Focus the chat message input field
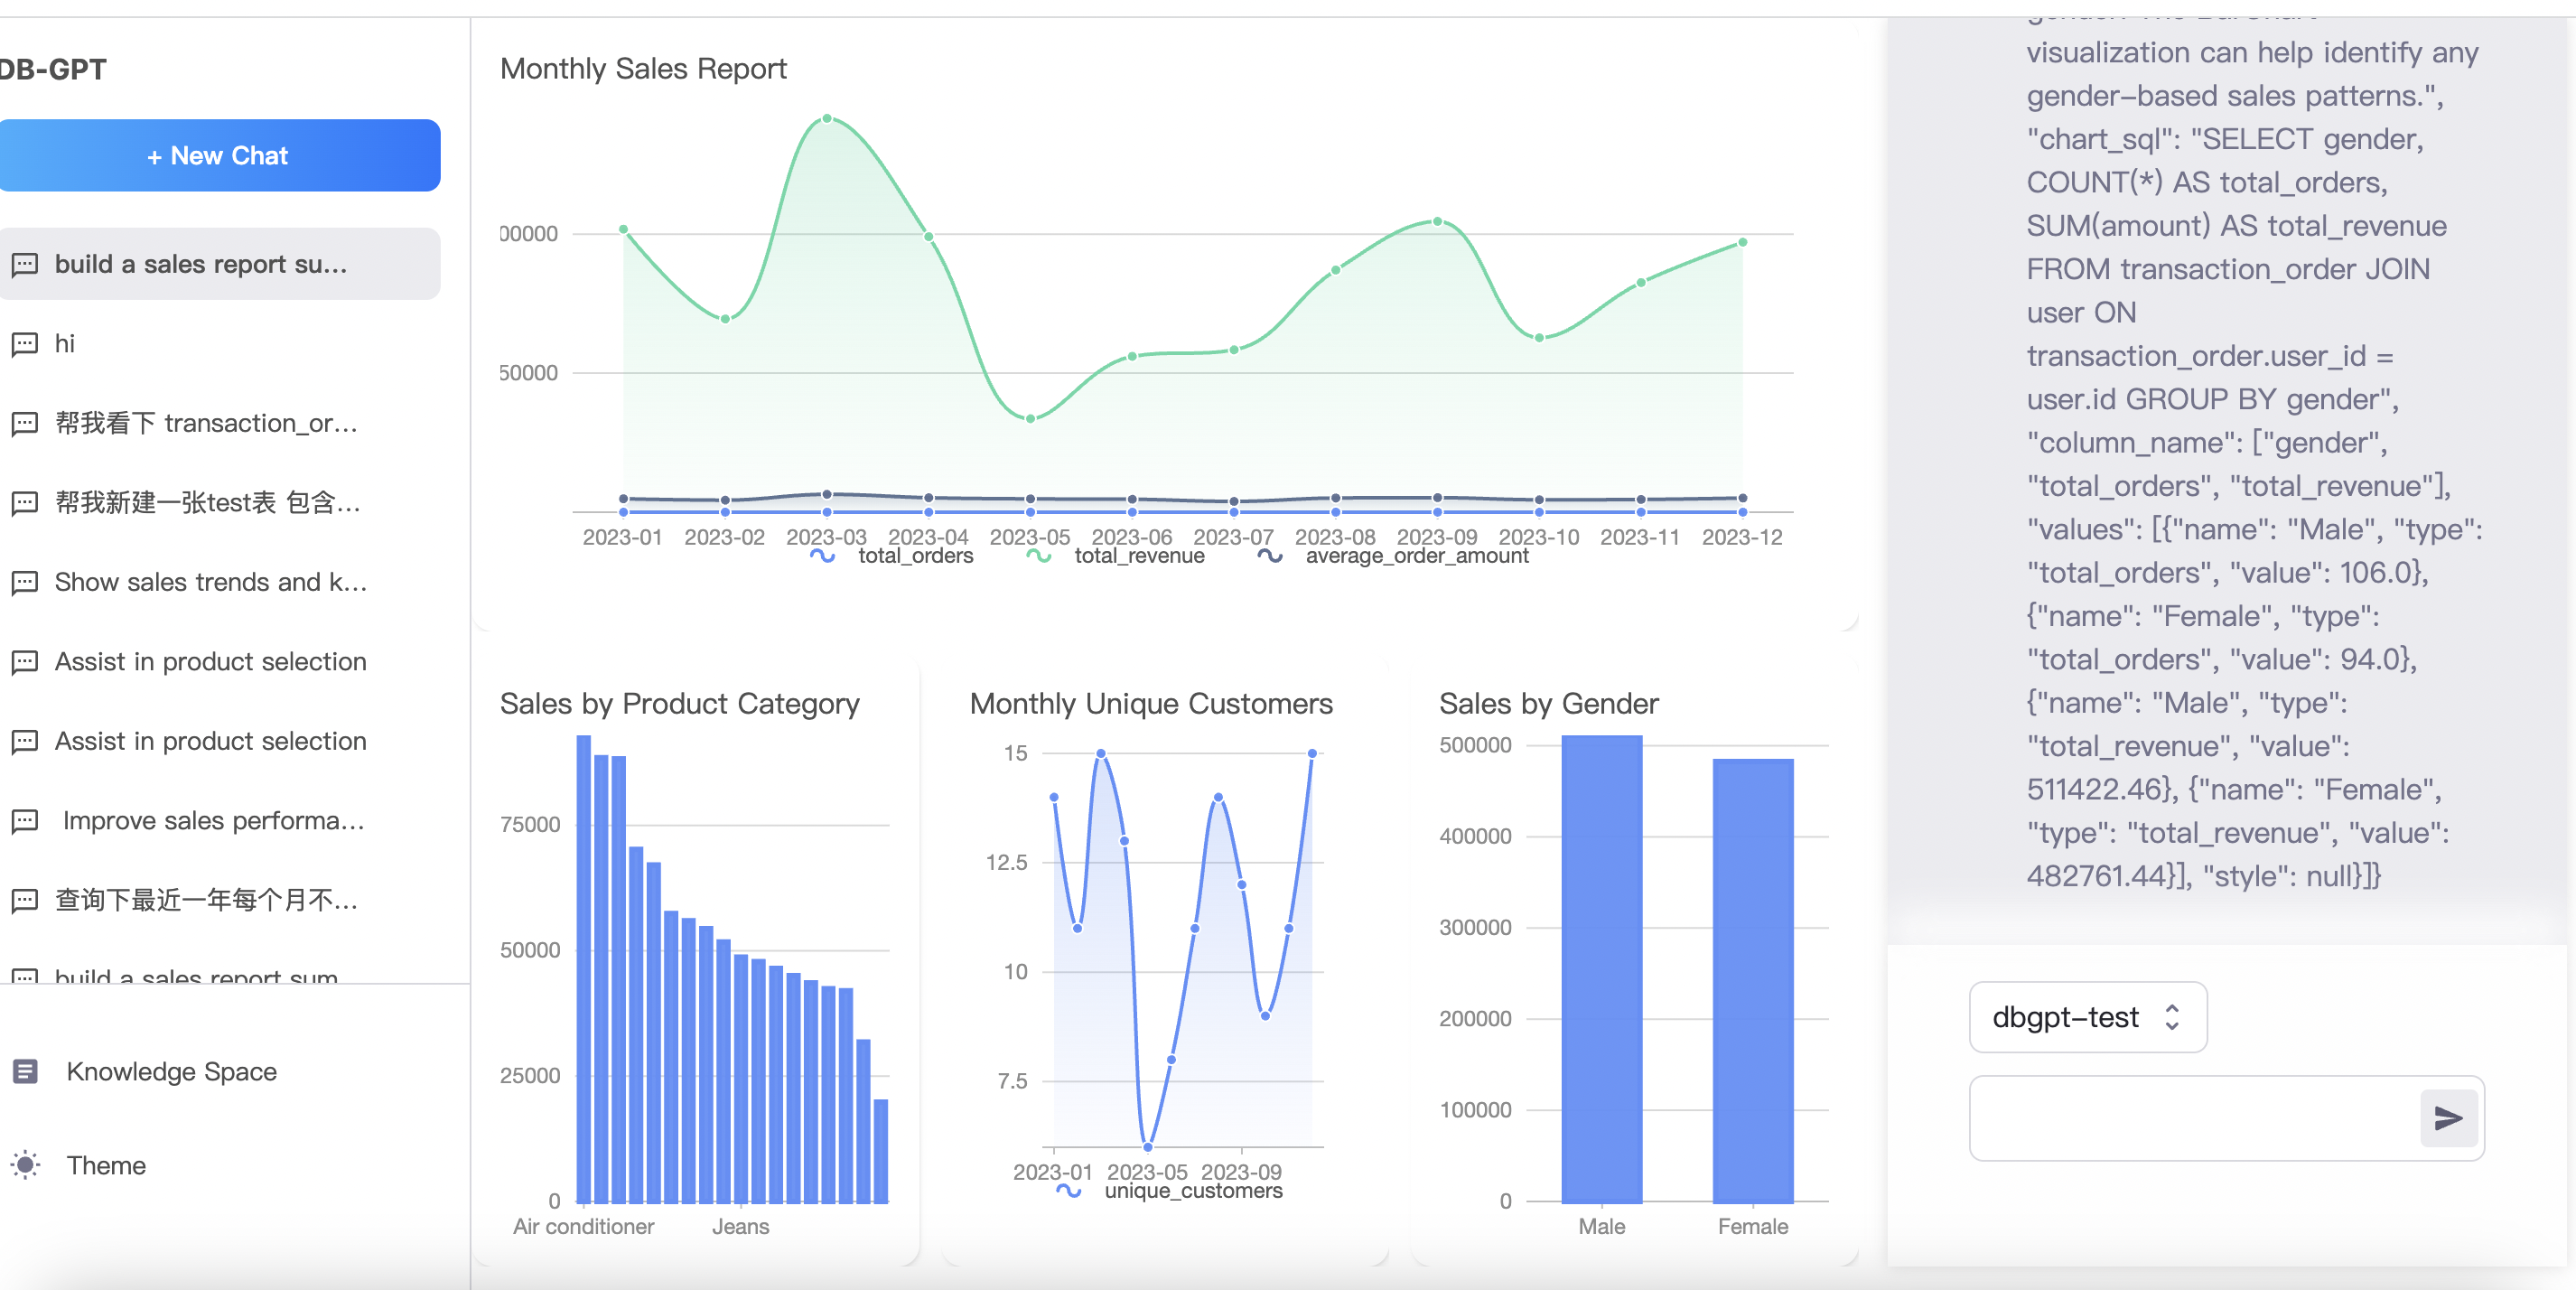 (x=2190, y=1118)
